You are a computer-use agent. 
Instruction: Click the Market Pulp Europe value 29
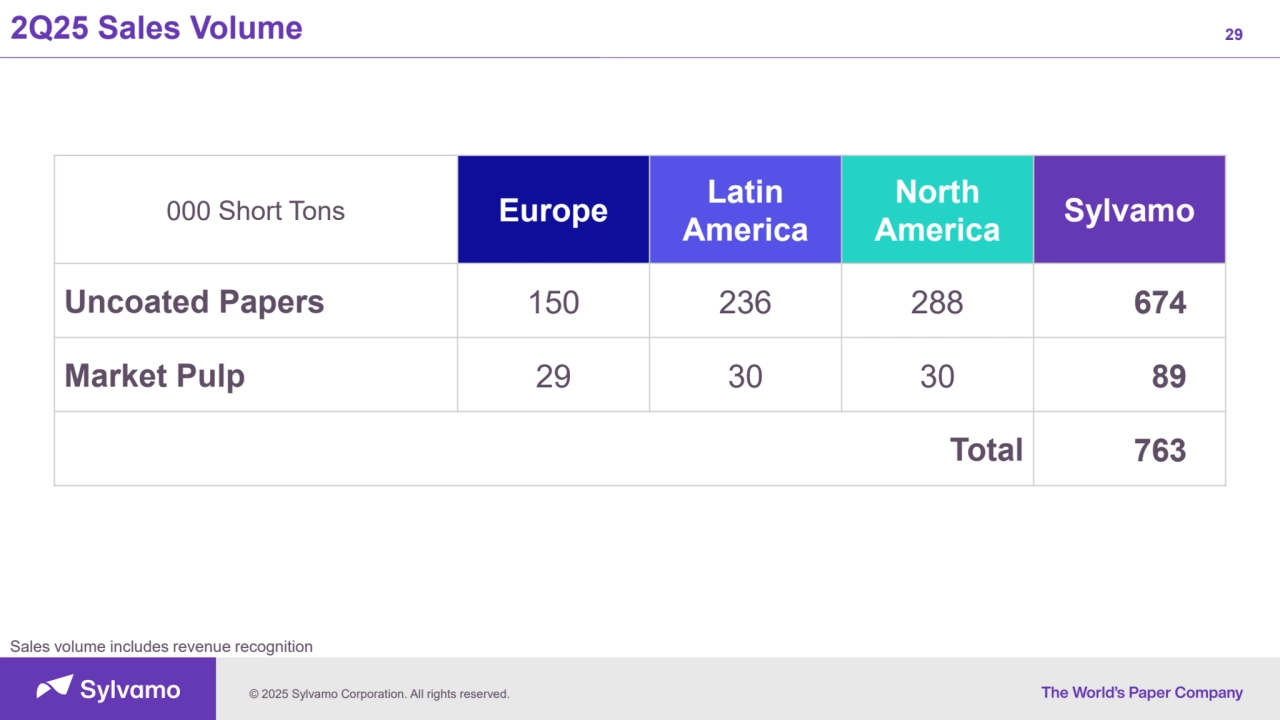click(553, 376)
